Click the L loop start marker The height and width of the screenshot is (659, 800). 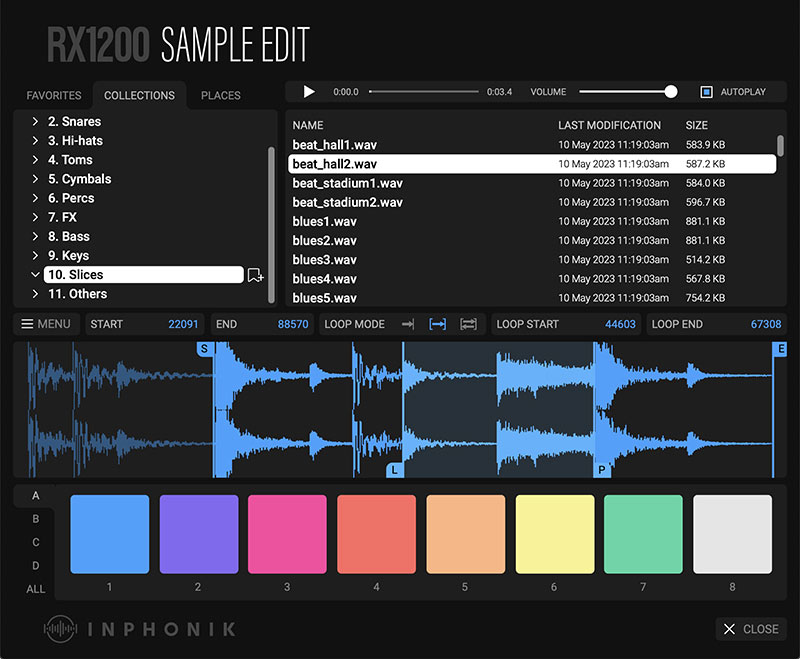394,470
